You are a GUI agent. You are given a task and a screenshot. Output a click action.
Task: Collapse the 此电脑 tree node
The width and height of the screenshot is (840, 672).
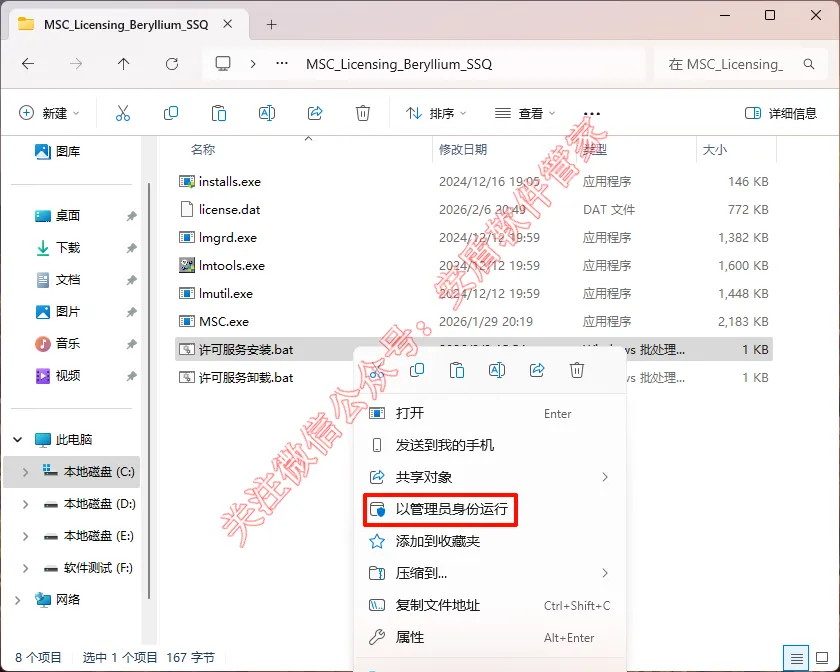(18, 439)
